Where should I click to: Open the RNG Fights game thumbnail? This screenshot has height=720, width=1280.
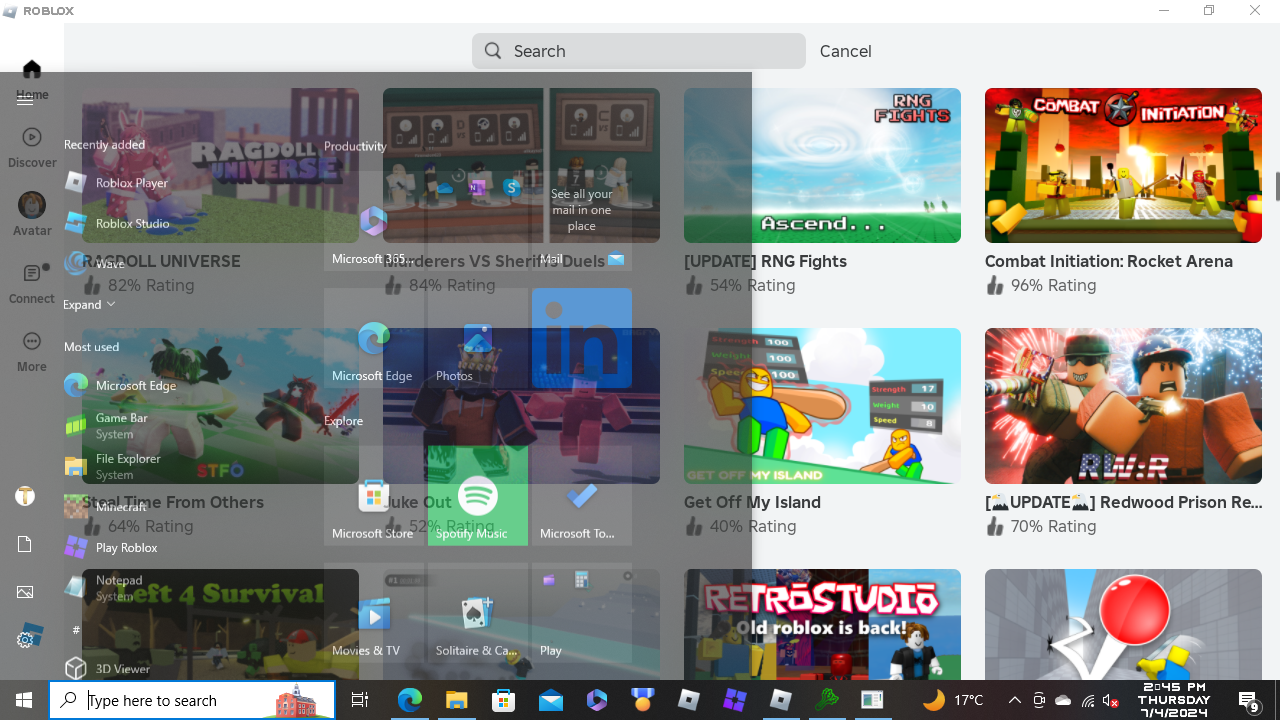click(822, 165)
